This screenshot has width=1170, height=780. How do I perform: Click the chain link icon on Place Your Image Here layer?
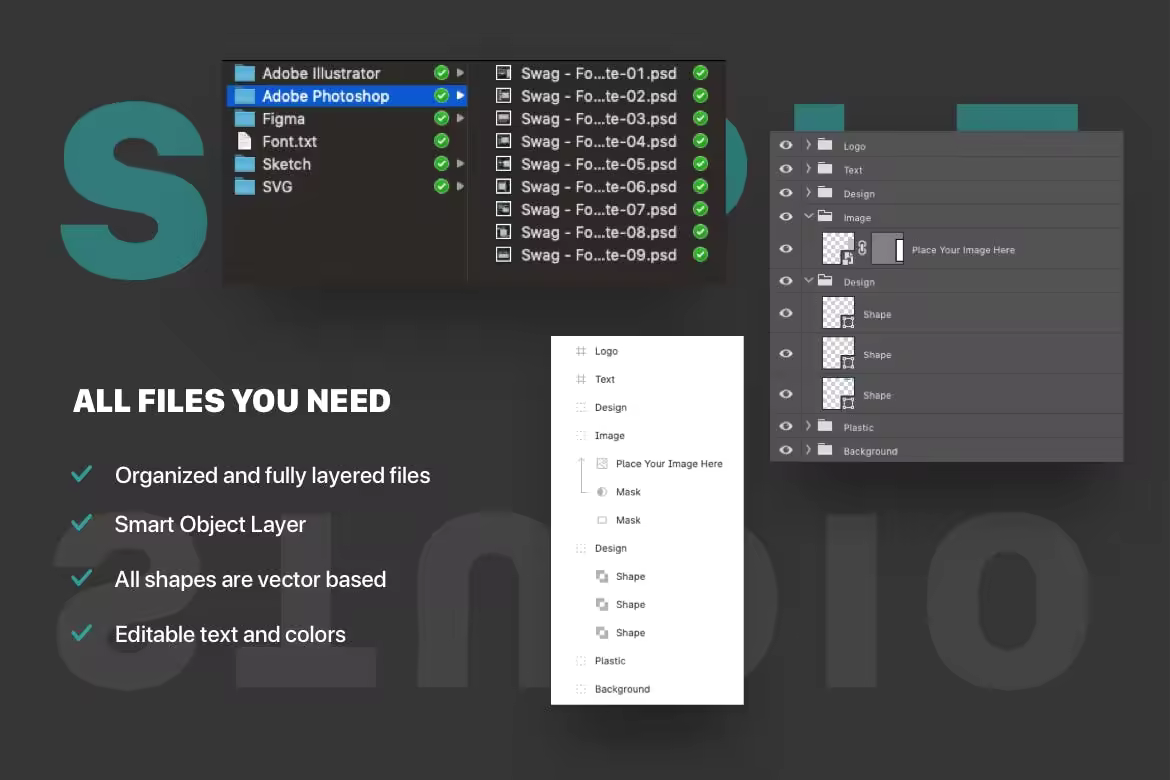(x=863, y=249)
